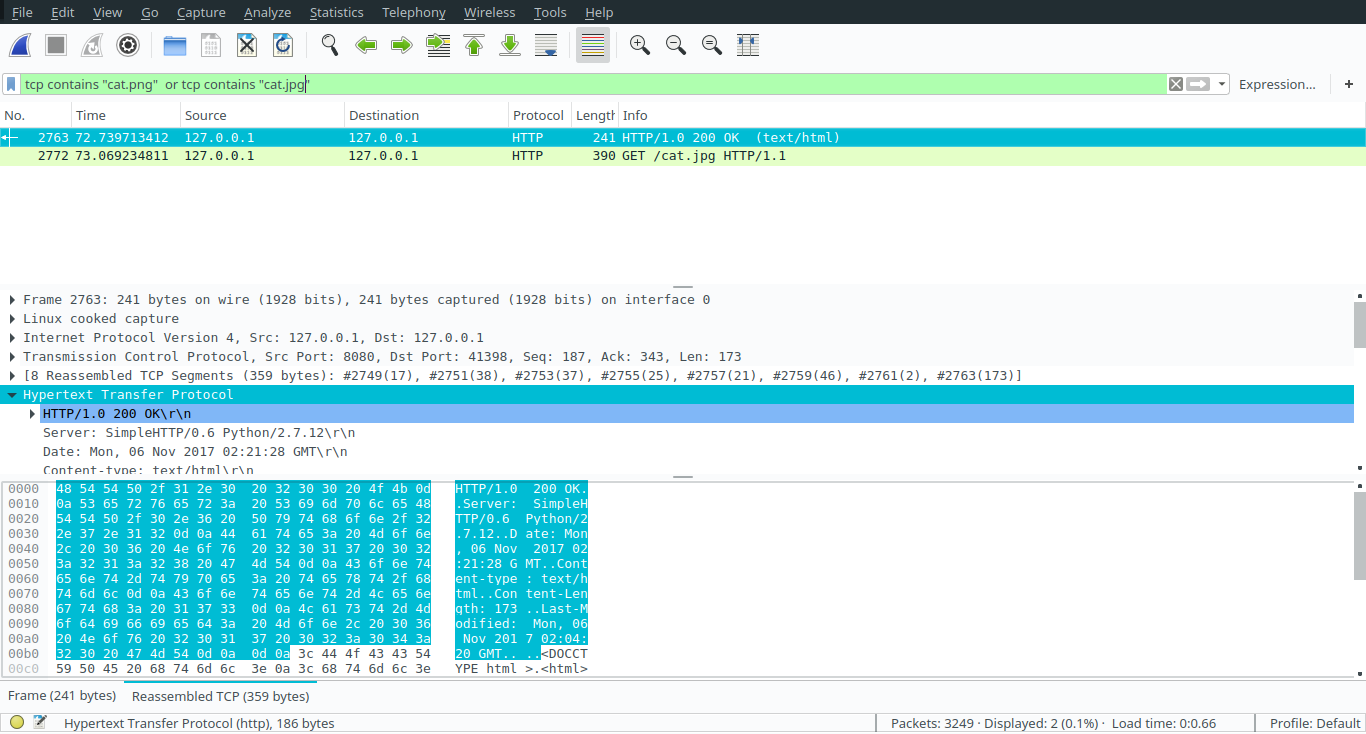Screen dimensions: 1366x734
Task: Open capture options gear icon
Action: 128,45
